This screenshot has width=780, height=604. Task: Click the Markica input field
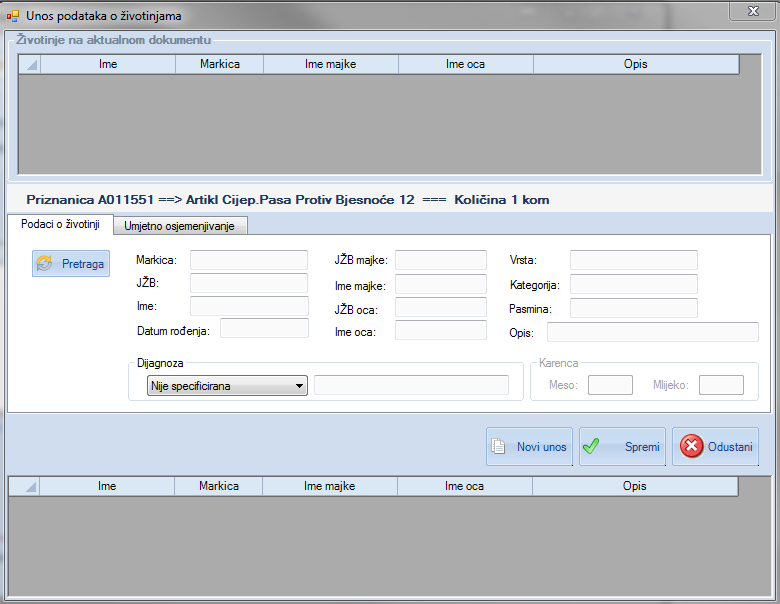click(249, 261)
